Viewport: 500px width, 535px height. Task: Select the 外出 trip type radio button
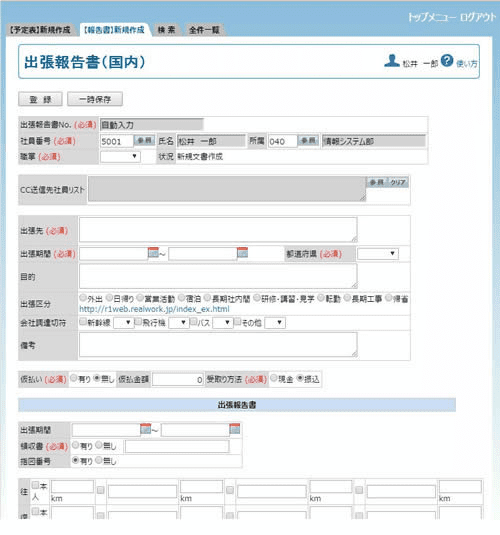(83, 298)
